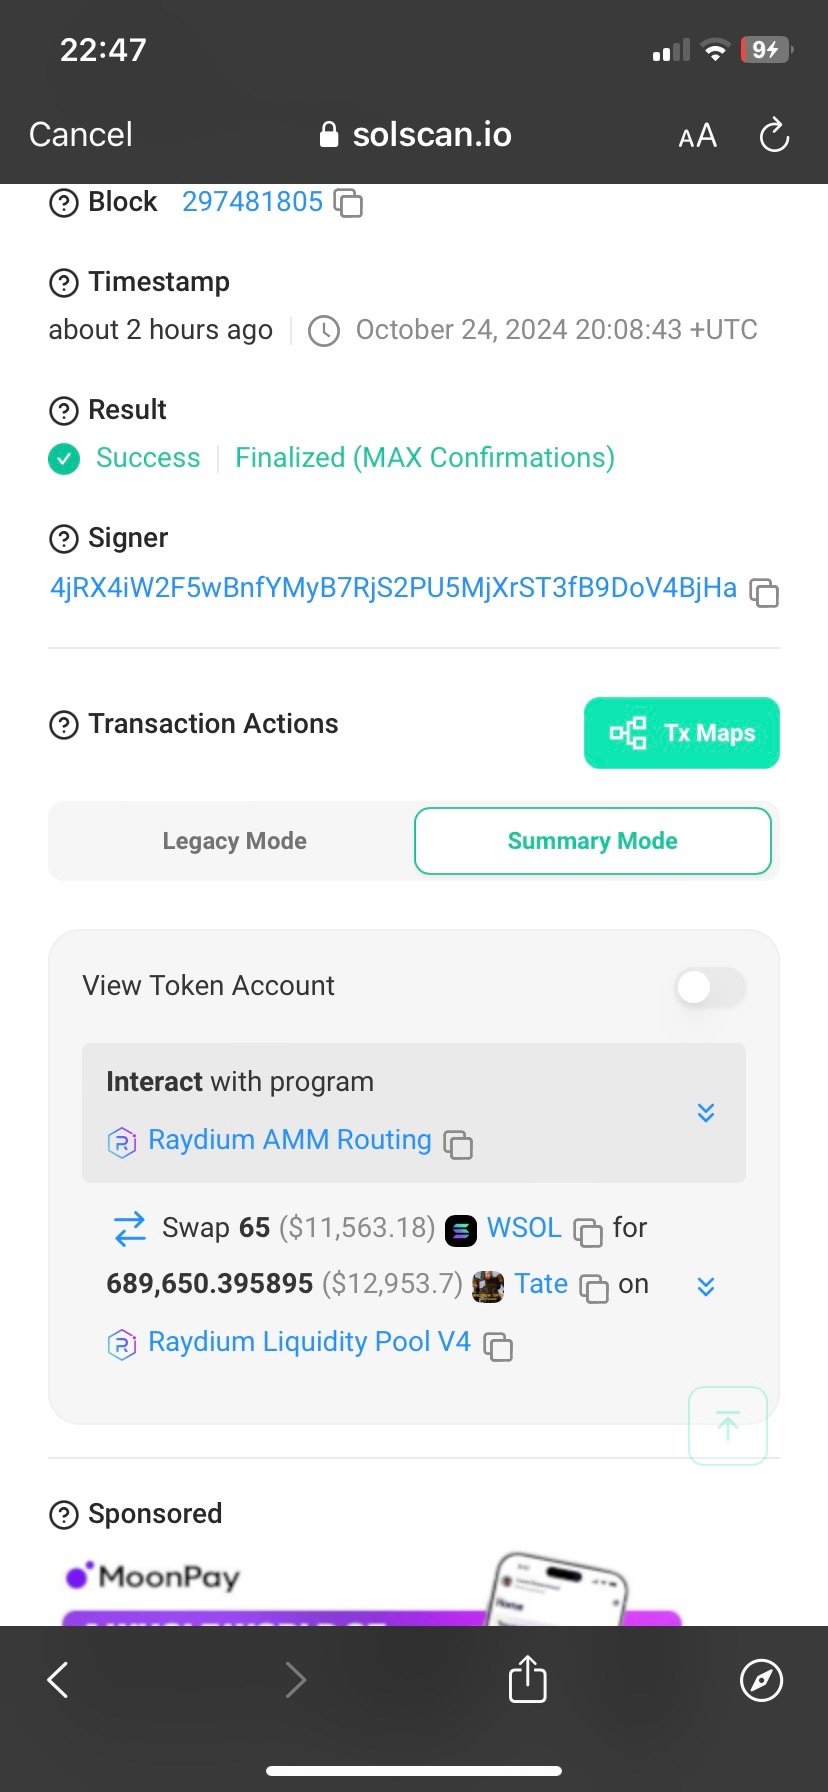Copy the Tate token address

pyautogui.click(x=594, y=1288)
